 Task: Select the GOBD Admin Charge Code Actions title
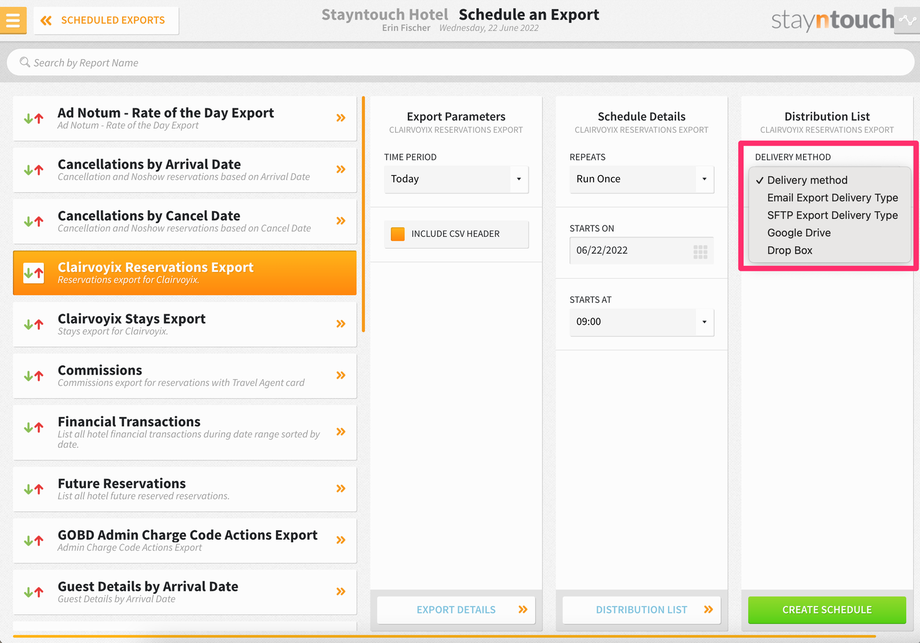(187, 535)
